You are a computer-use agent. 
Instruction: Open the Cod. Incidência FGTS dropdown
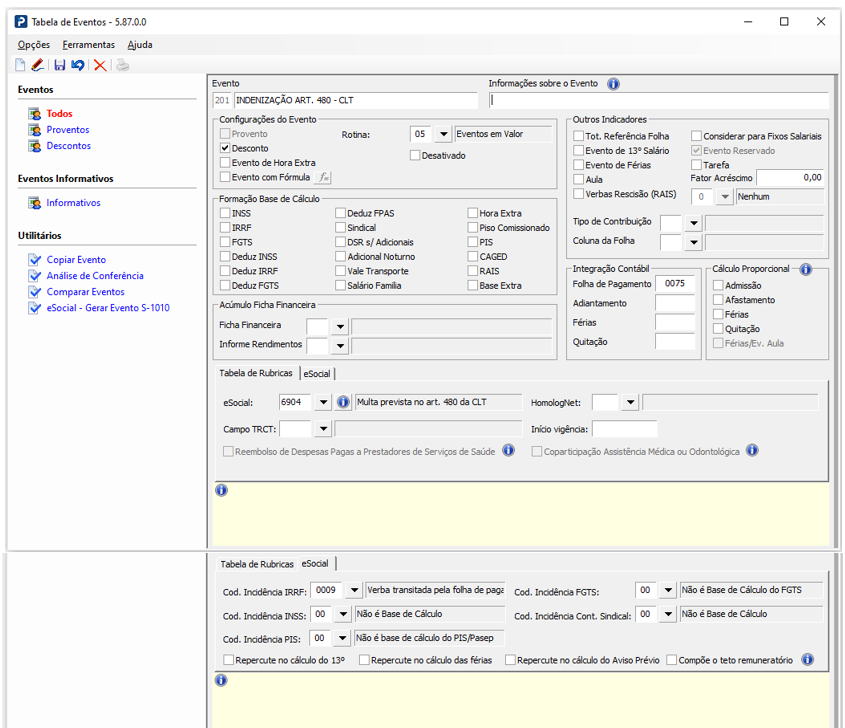pos(668,590)
